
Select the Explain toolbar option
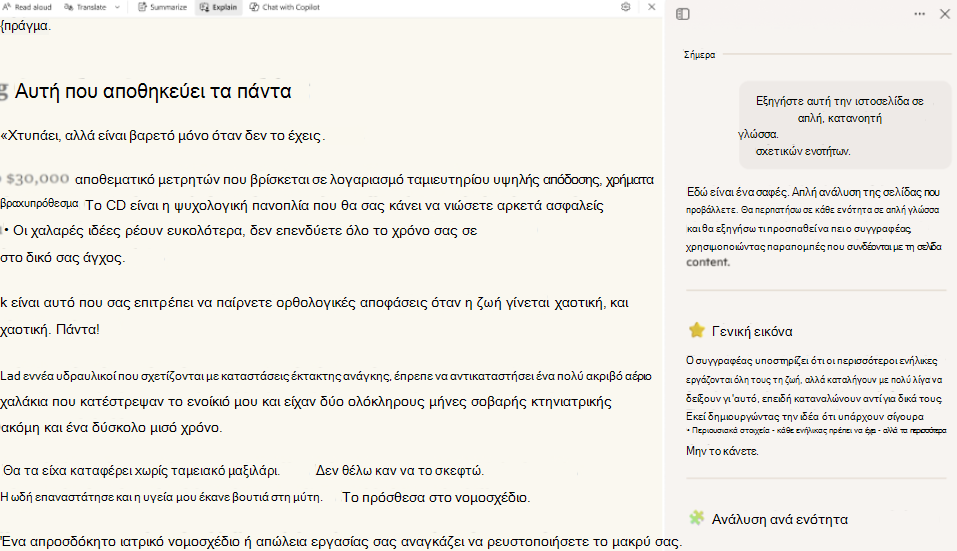(218, 7)
